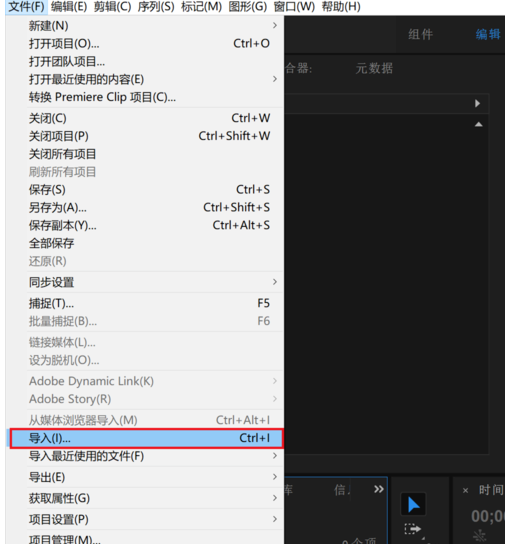This screenshot has width=505, height=544.
Task: Click the 00;0 timecode field
Action: 488,516
